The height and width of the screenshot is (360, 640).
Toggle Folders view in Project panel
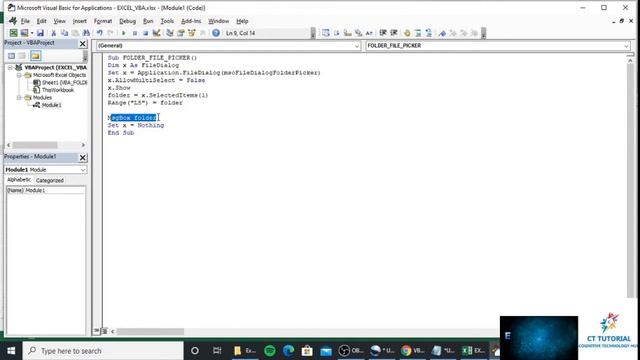(x=36, y=56)
